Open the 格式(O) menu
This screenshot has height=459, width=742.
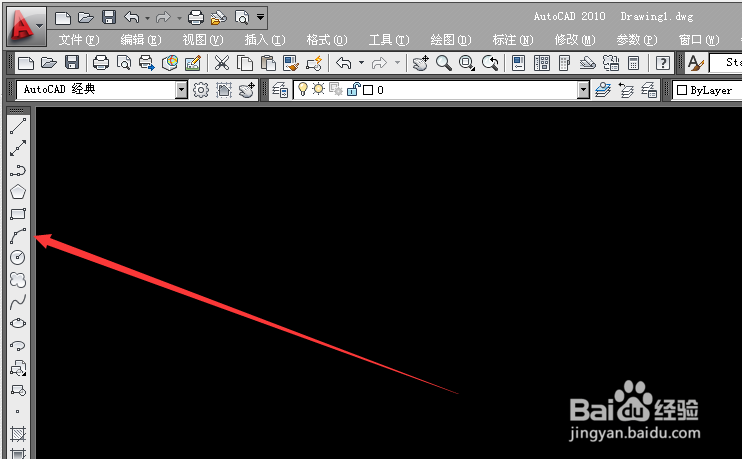pos(327,40)
